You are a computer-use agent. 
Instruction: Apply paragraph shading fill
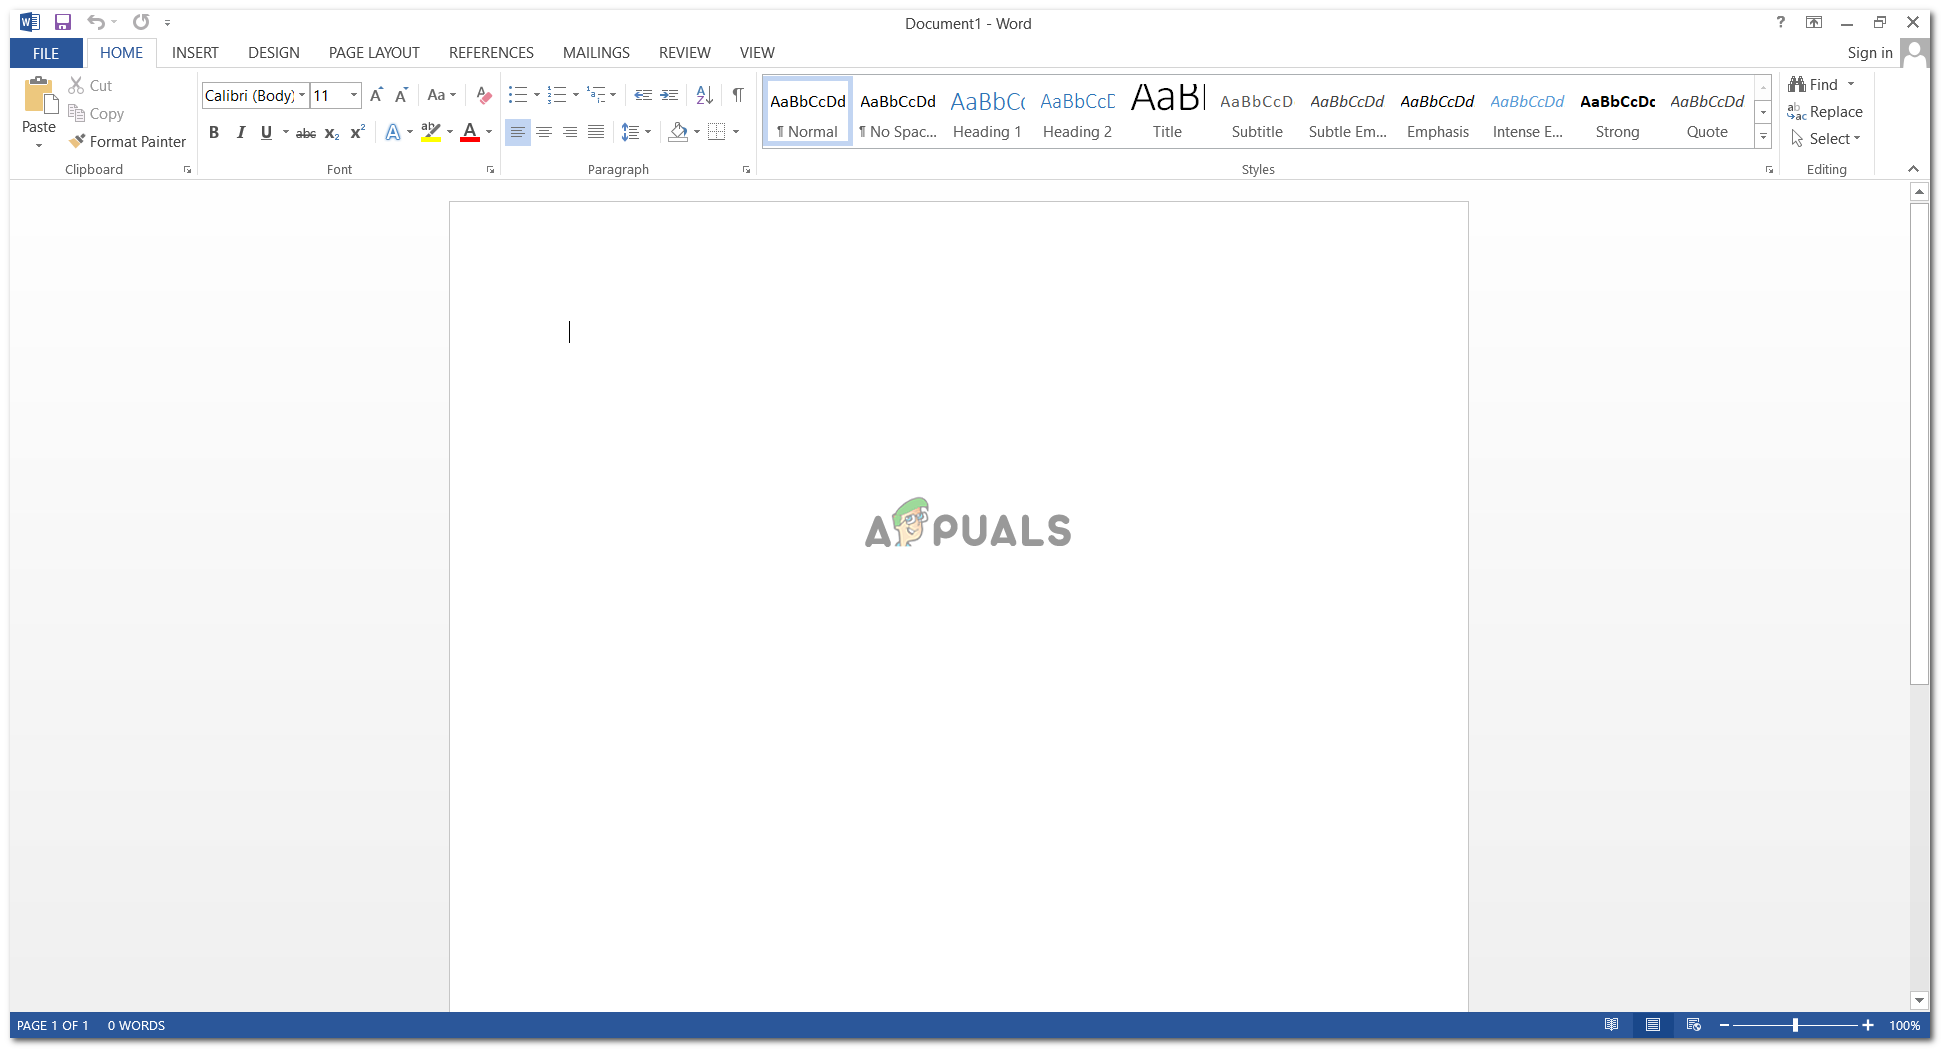679,132
